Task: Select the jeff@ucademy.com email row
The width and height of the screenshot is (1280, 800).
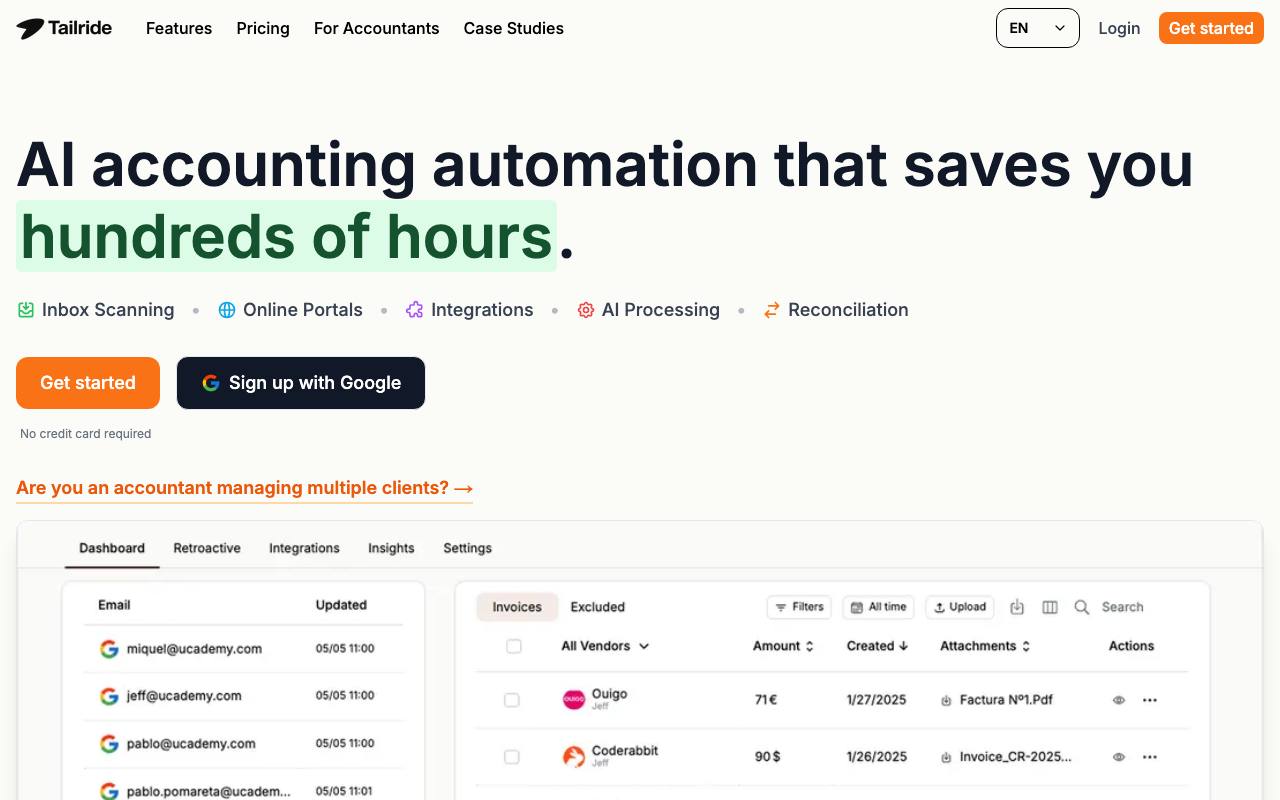Action: 243,696
